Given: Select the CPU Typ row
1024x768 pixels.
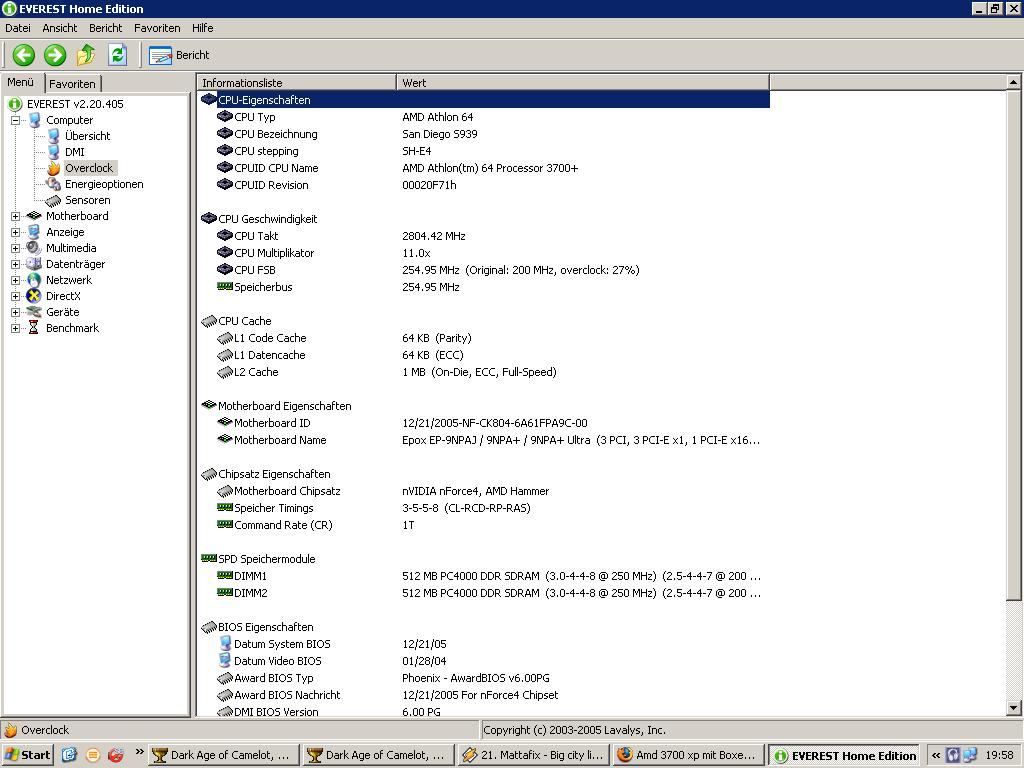Looking at the screenshot, I should point(484,117).
